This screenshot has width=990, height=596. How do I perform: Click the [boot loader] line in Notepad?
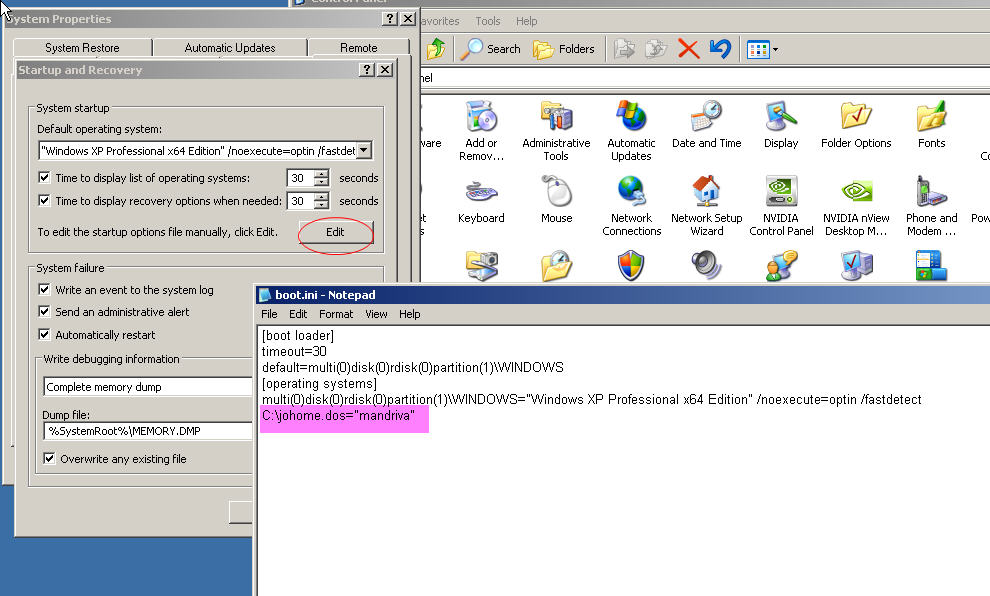click(297, 335)
